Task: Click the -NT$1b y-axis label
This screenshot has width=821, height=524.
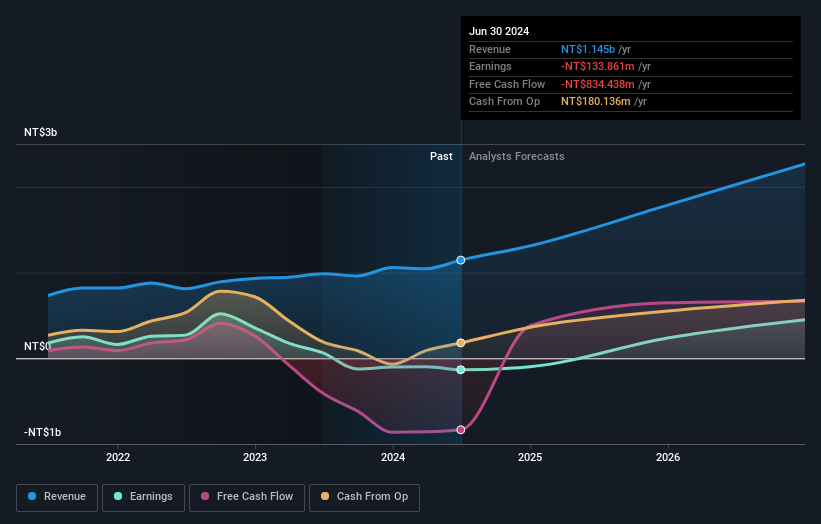Action: click(x=42, y=432)
